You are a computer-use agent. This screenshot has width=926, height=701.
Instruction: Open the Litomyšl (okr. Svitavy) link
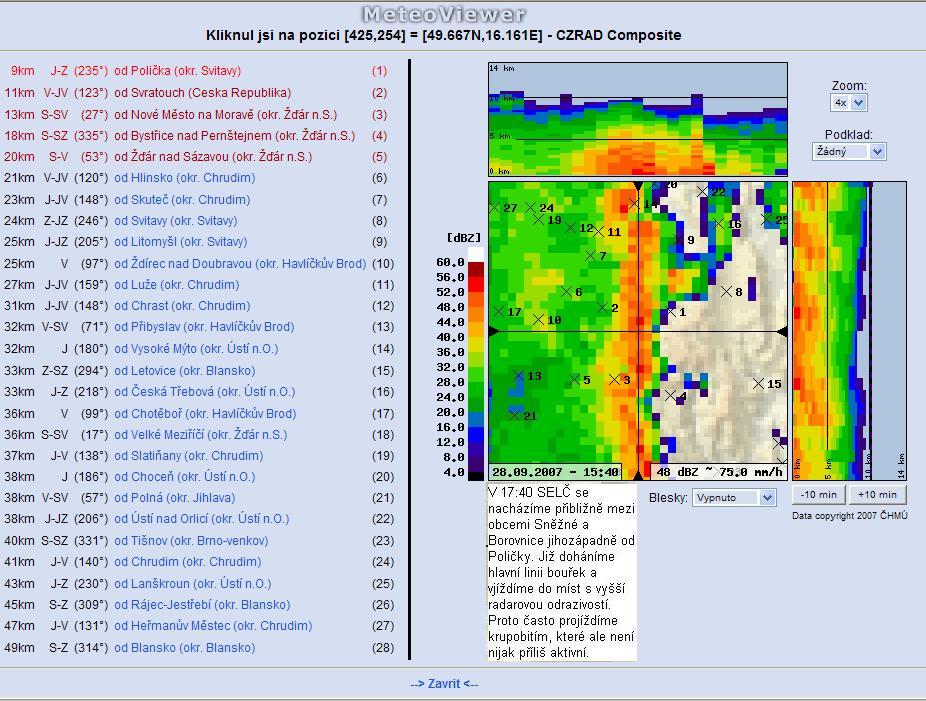coord(181,242)
